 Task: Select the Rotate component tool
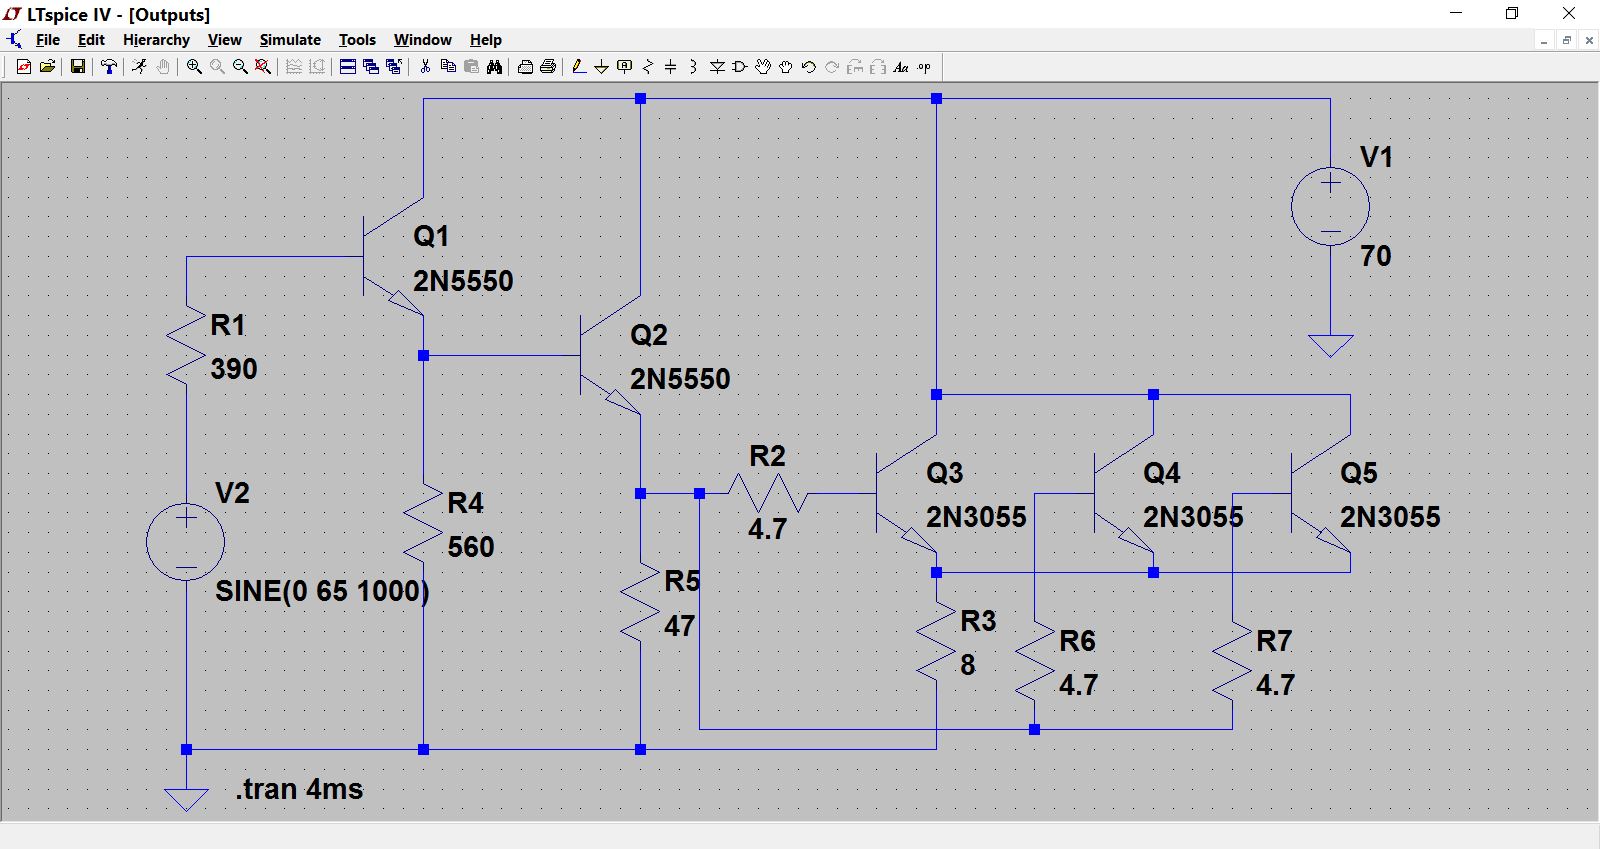[x=855, y=67]
